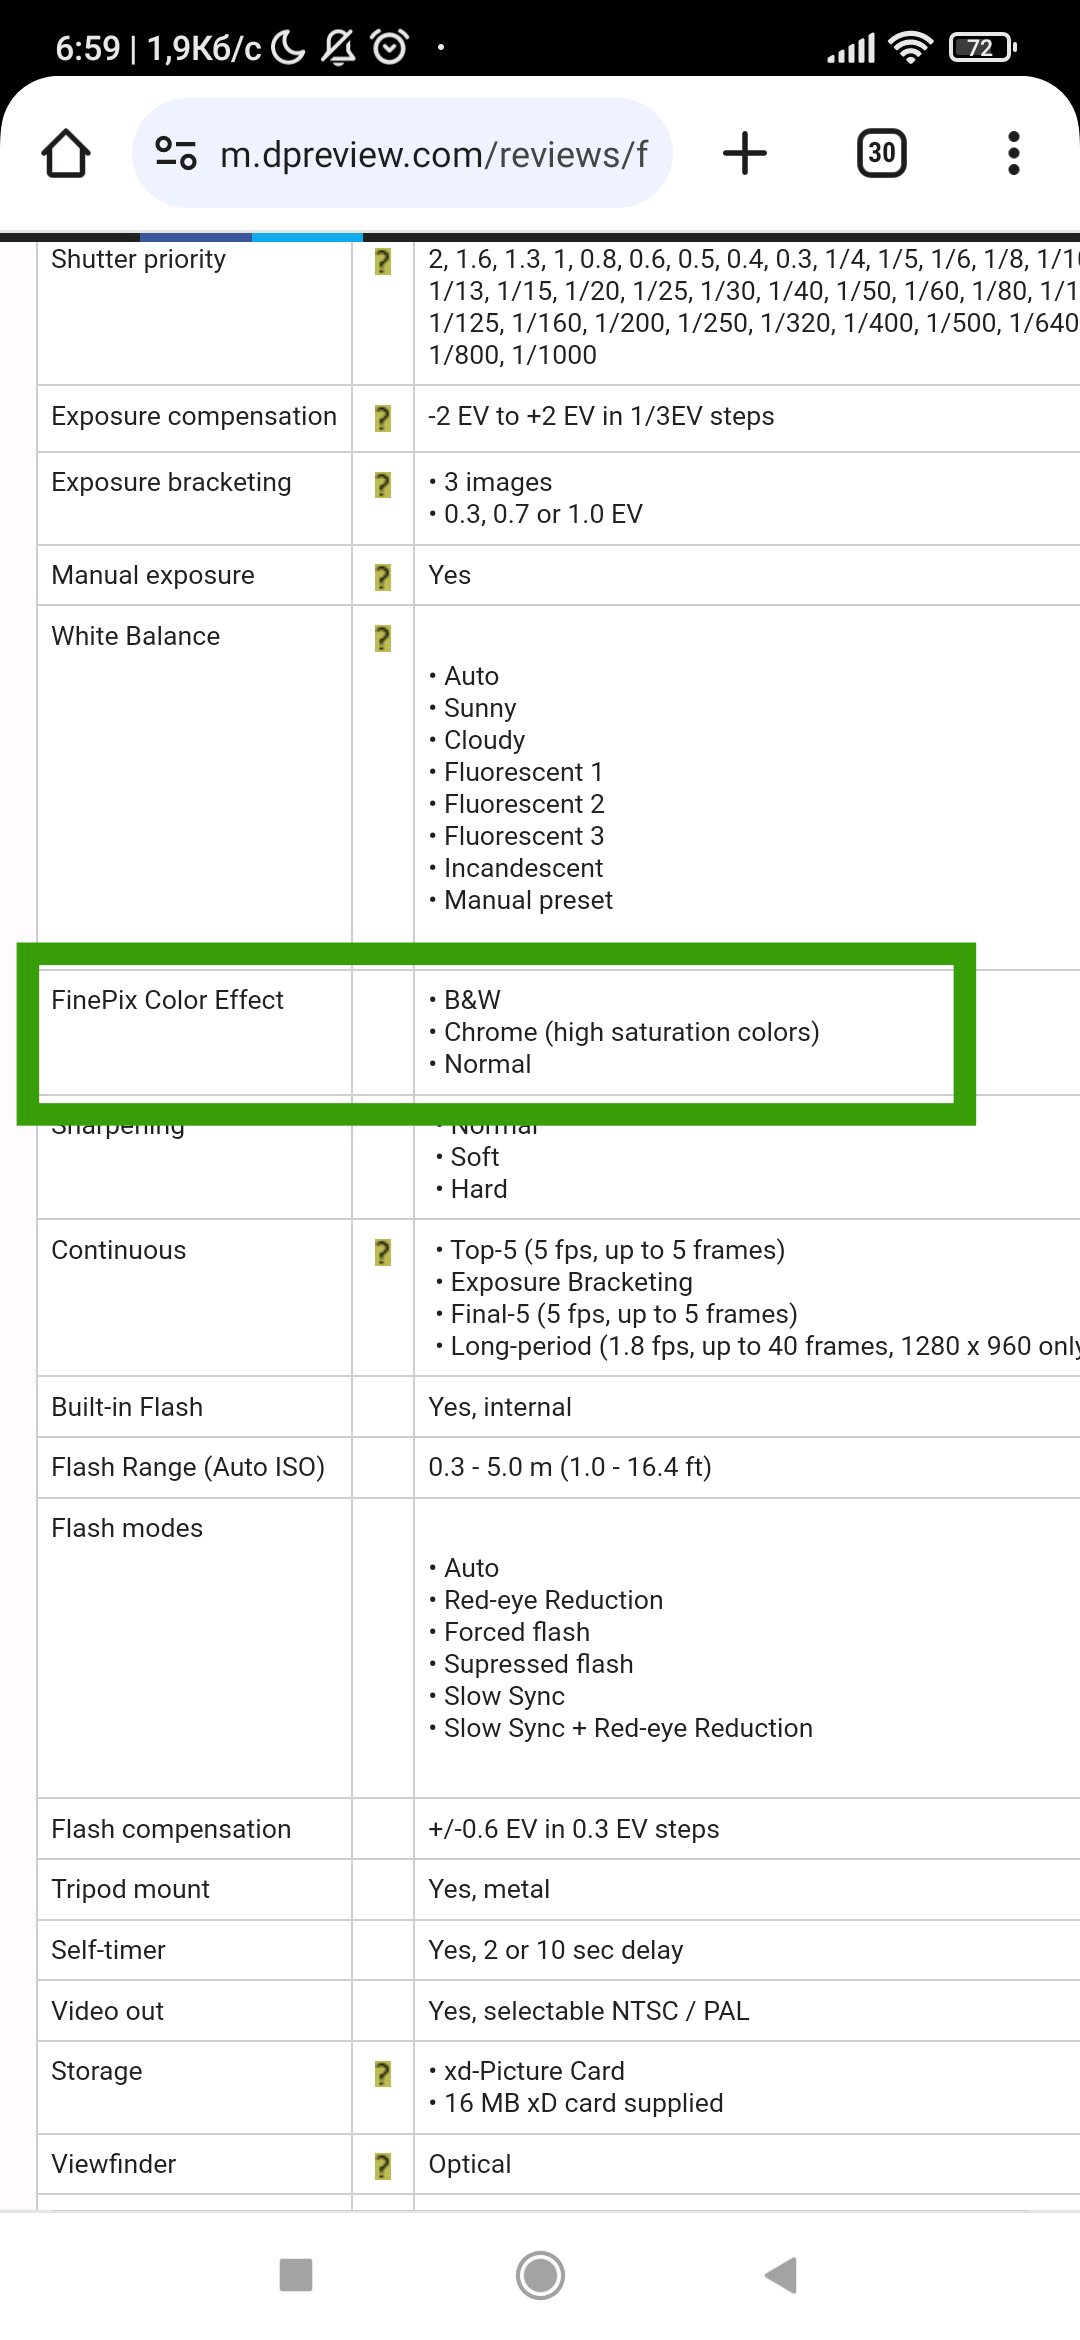Screen dimensions: 1080x2340
Task: Open the three-dot browser menu
Action: (x=1013, y=154)
